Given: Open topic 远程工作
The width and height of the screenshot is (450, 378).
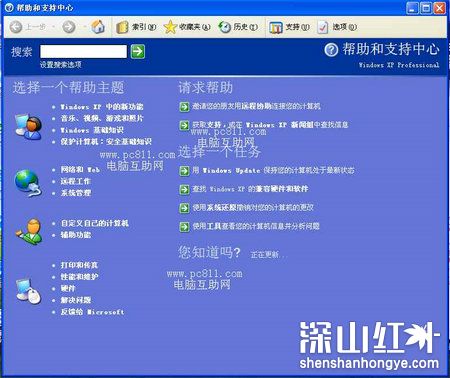Looking at the screenshot, I should [x=76, y=181].
